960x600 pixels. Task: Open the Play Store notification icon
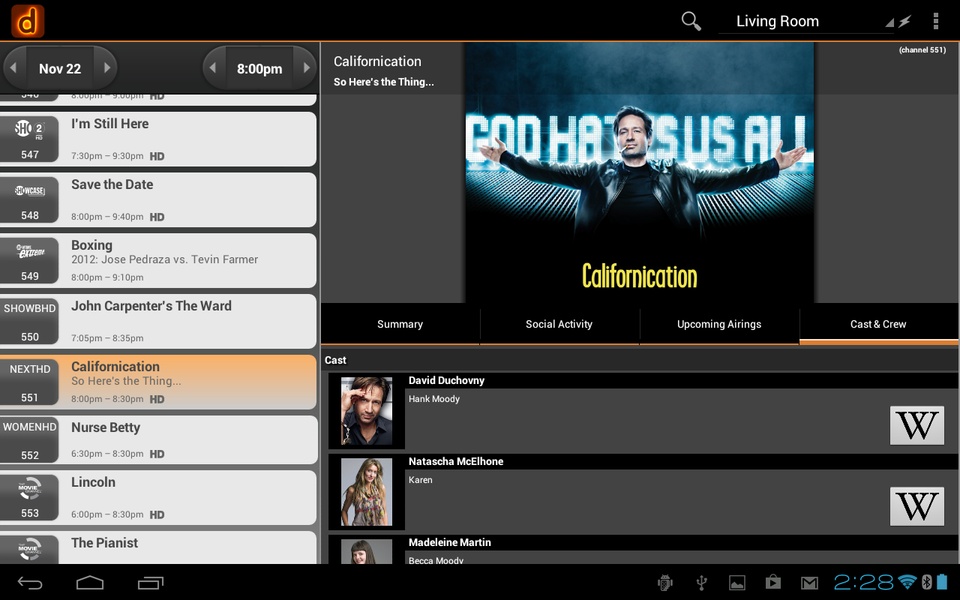[773, 582]
